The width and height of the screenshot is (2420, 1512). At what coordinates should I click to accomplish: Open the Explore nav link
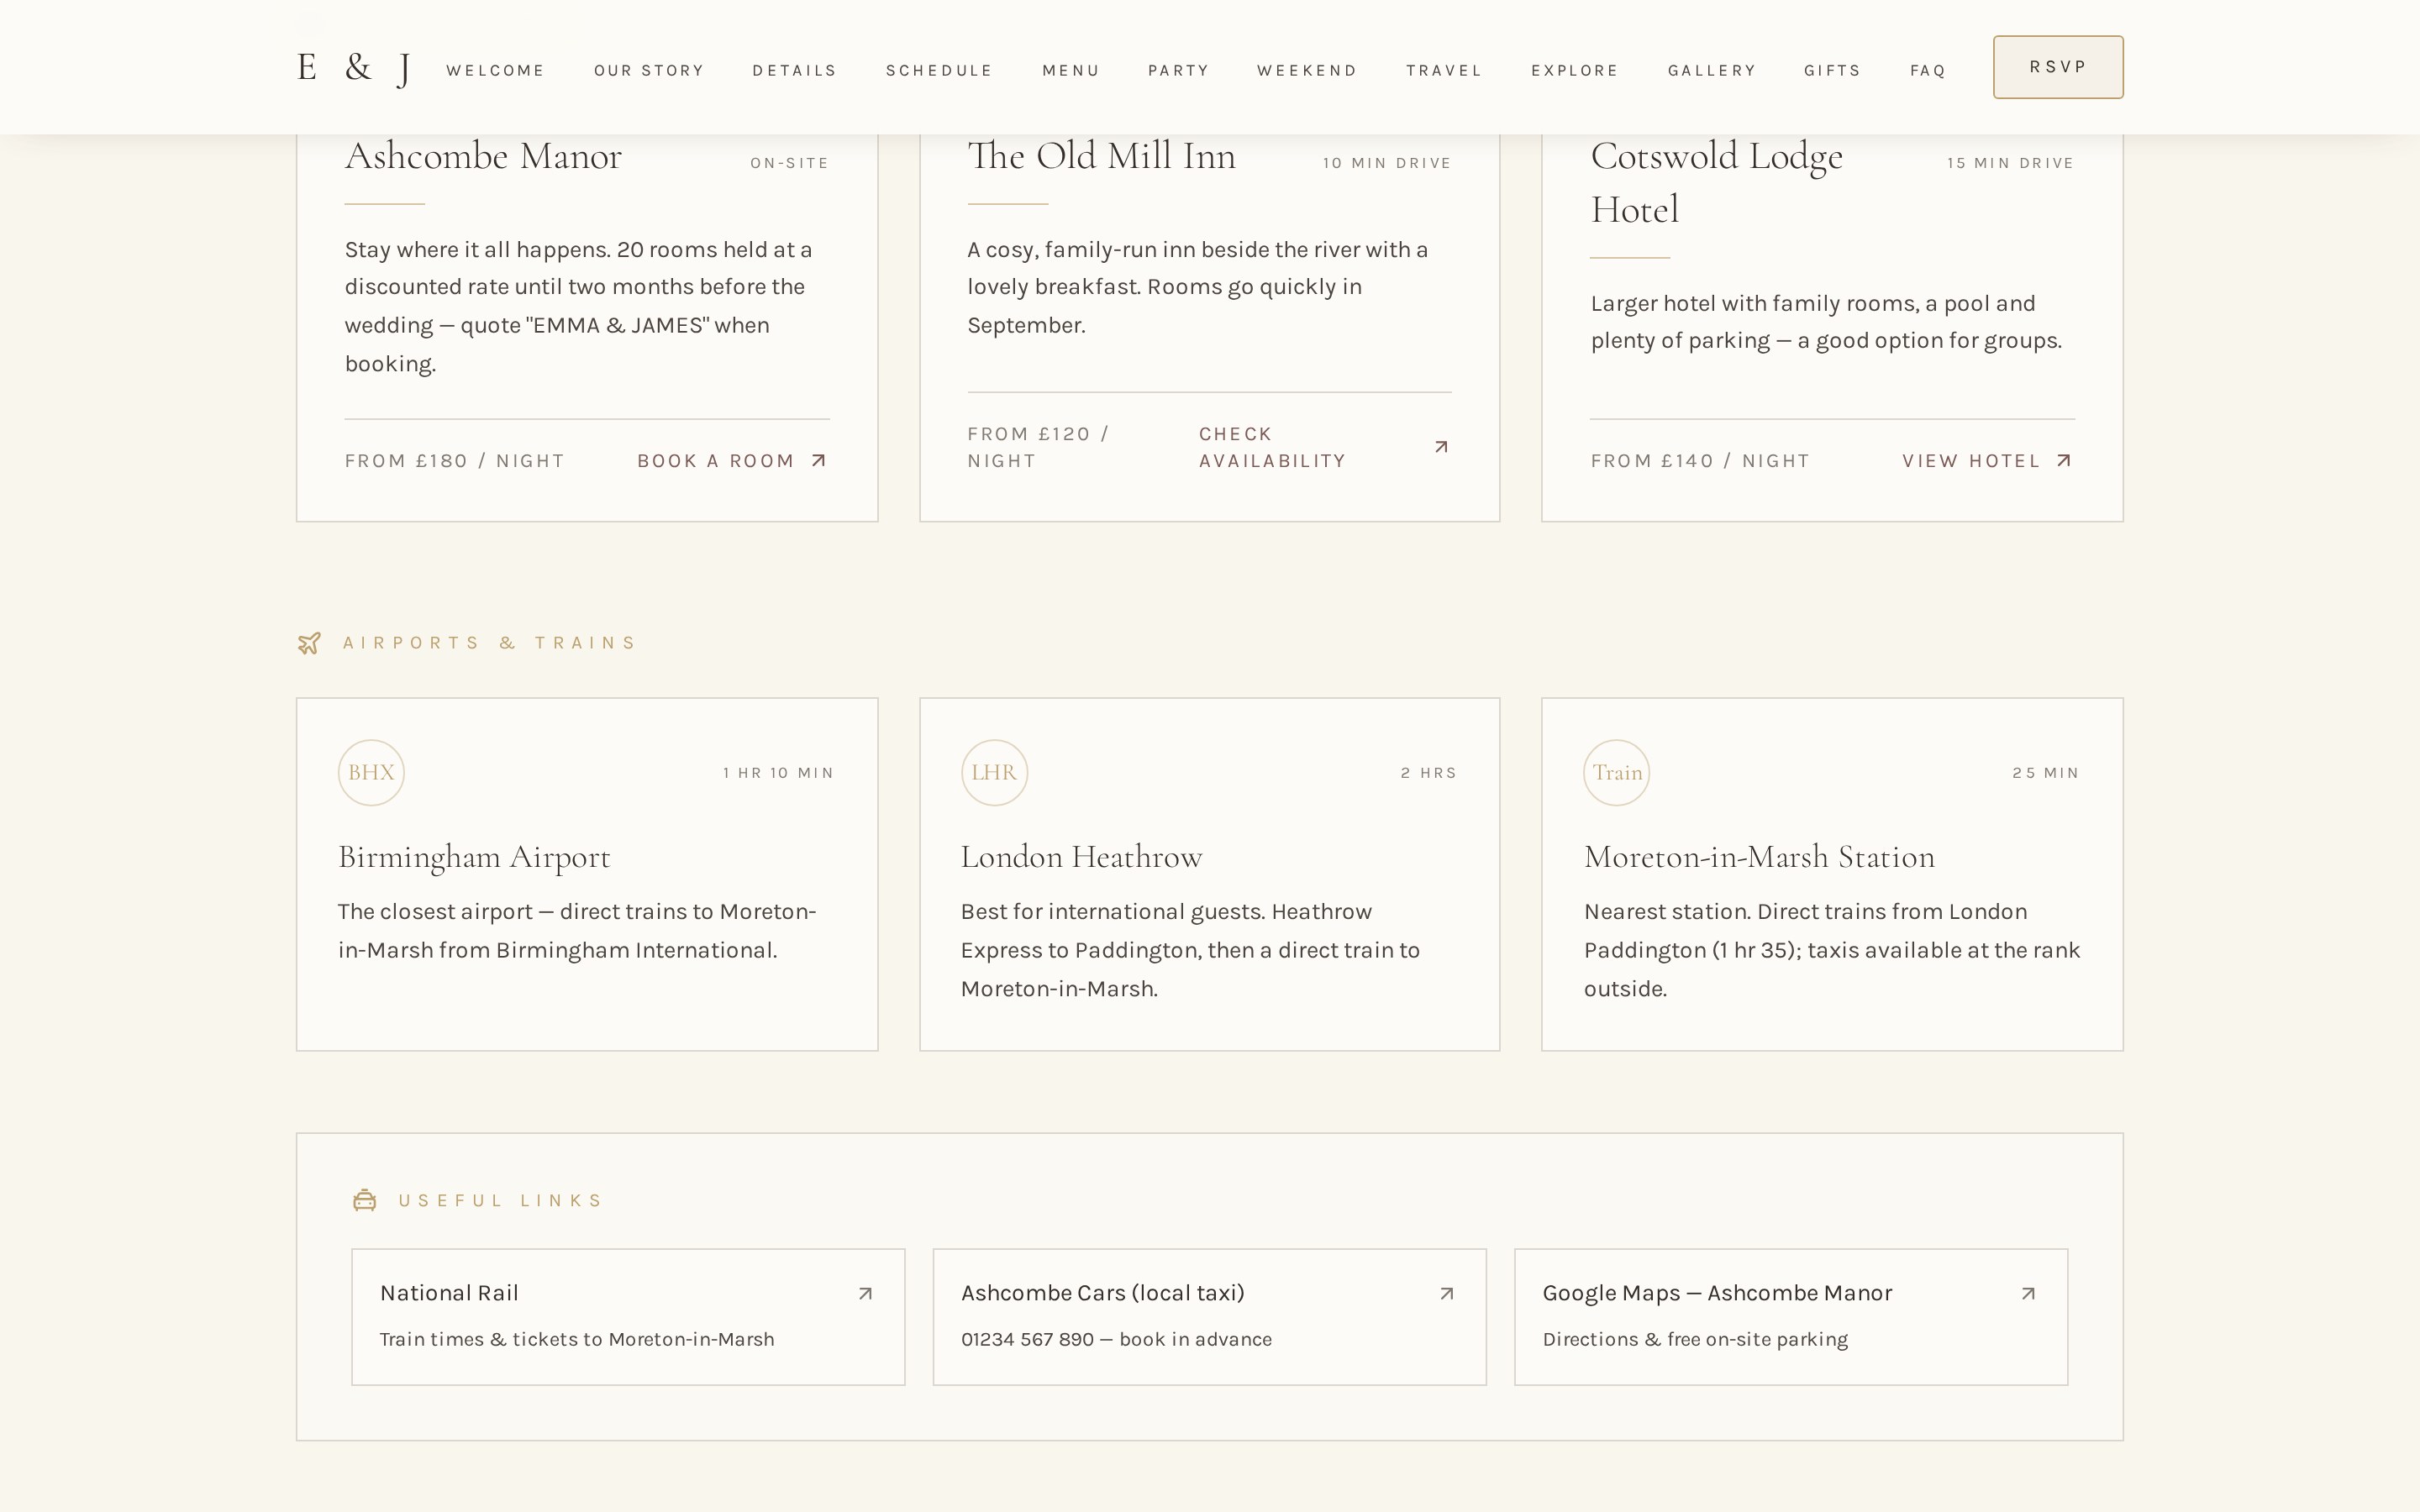(x=1575, y=70)
